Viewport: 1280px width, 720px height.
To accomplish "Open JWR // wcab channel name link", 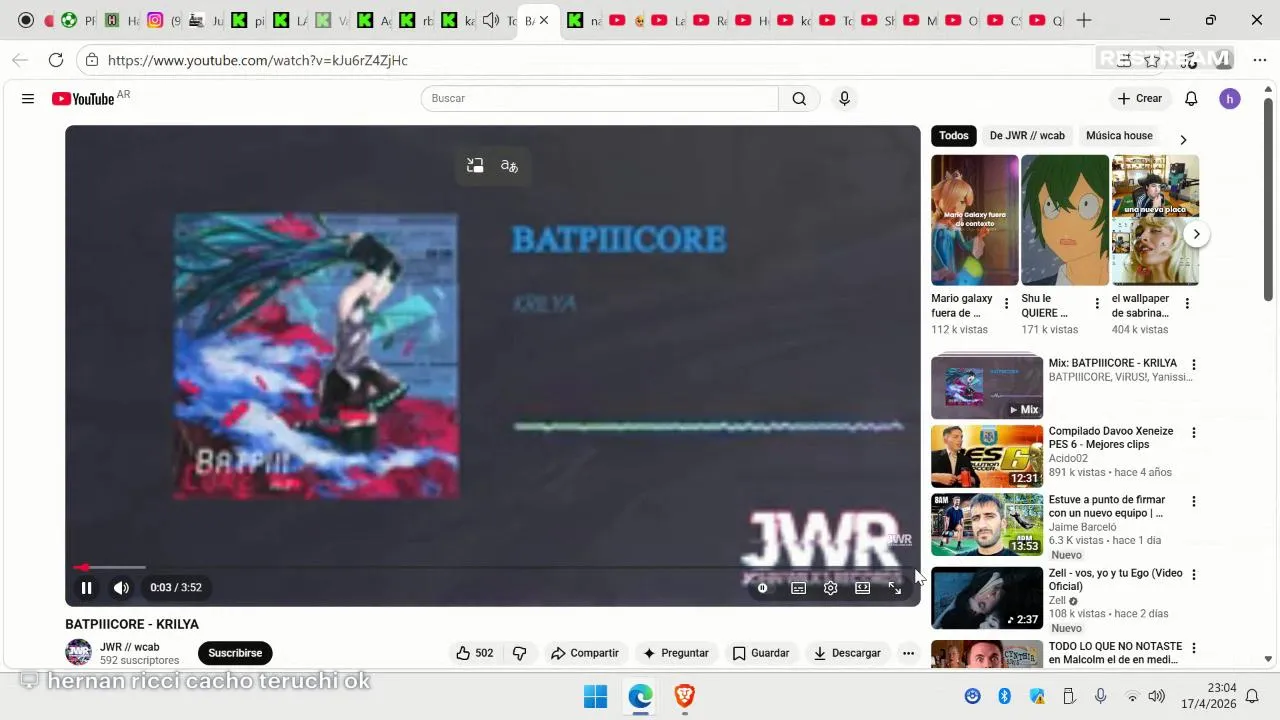I will [x=129, y=647].
